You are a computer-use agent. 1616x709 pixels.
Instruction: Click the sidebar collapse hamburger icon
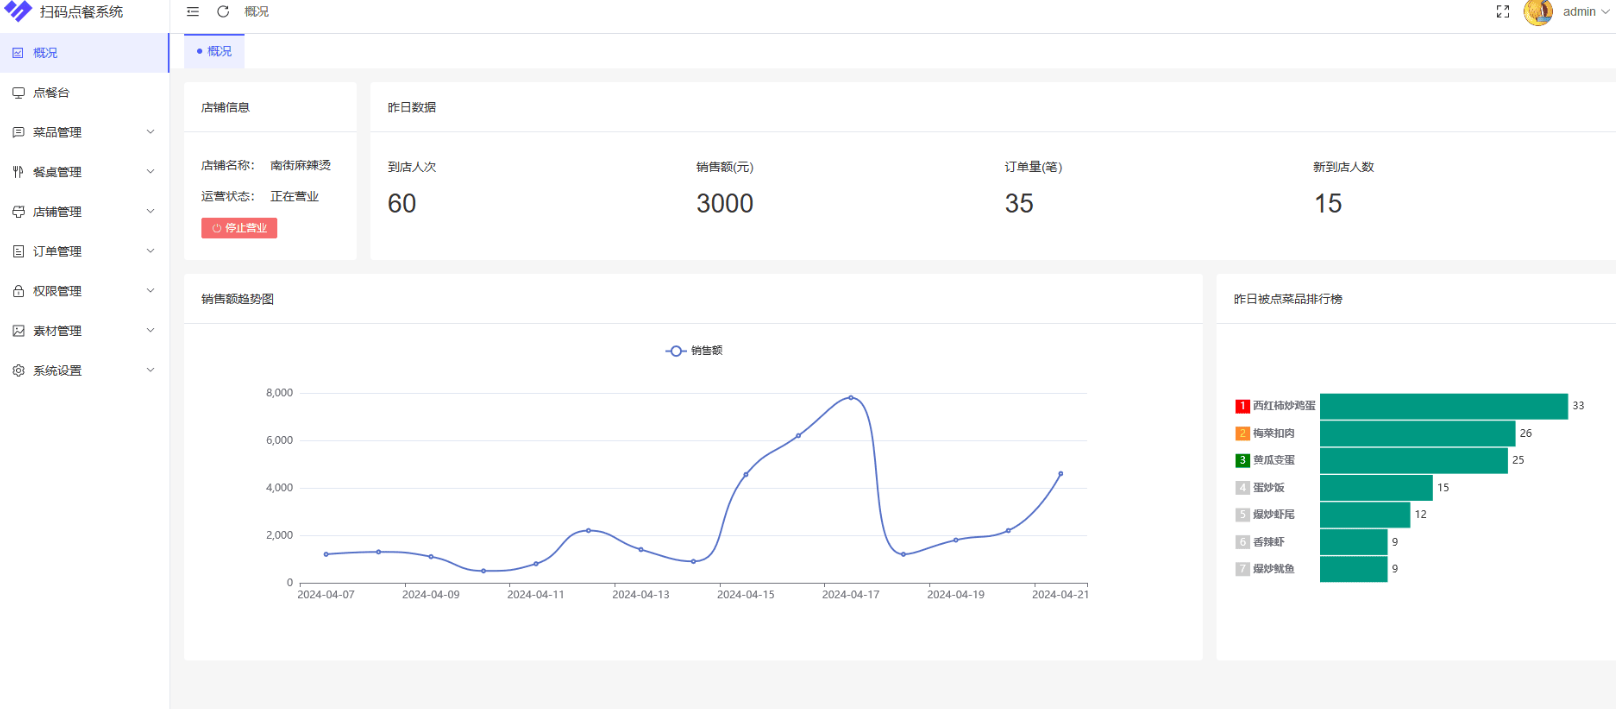193,12
